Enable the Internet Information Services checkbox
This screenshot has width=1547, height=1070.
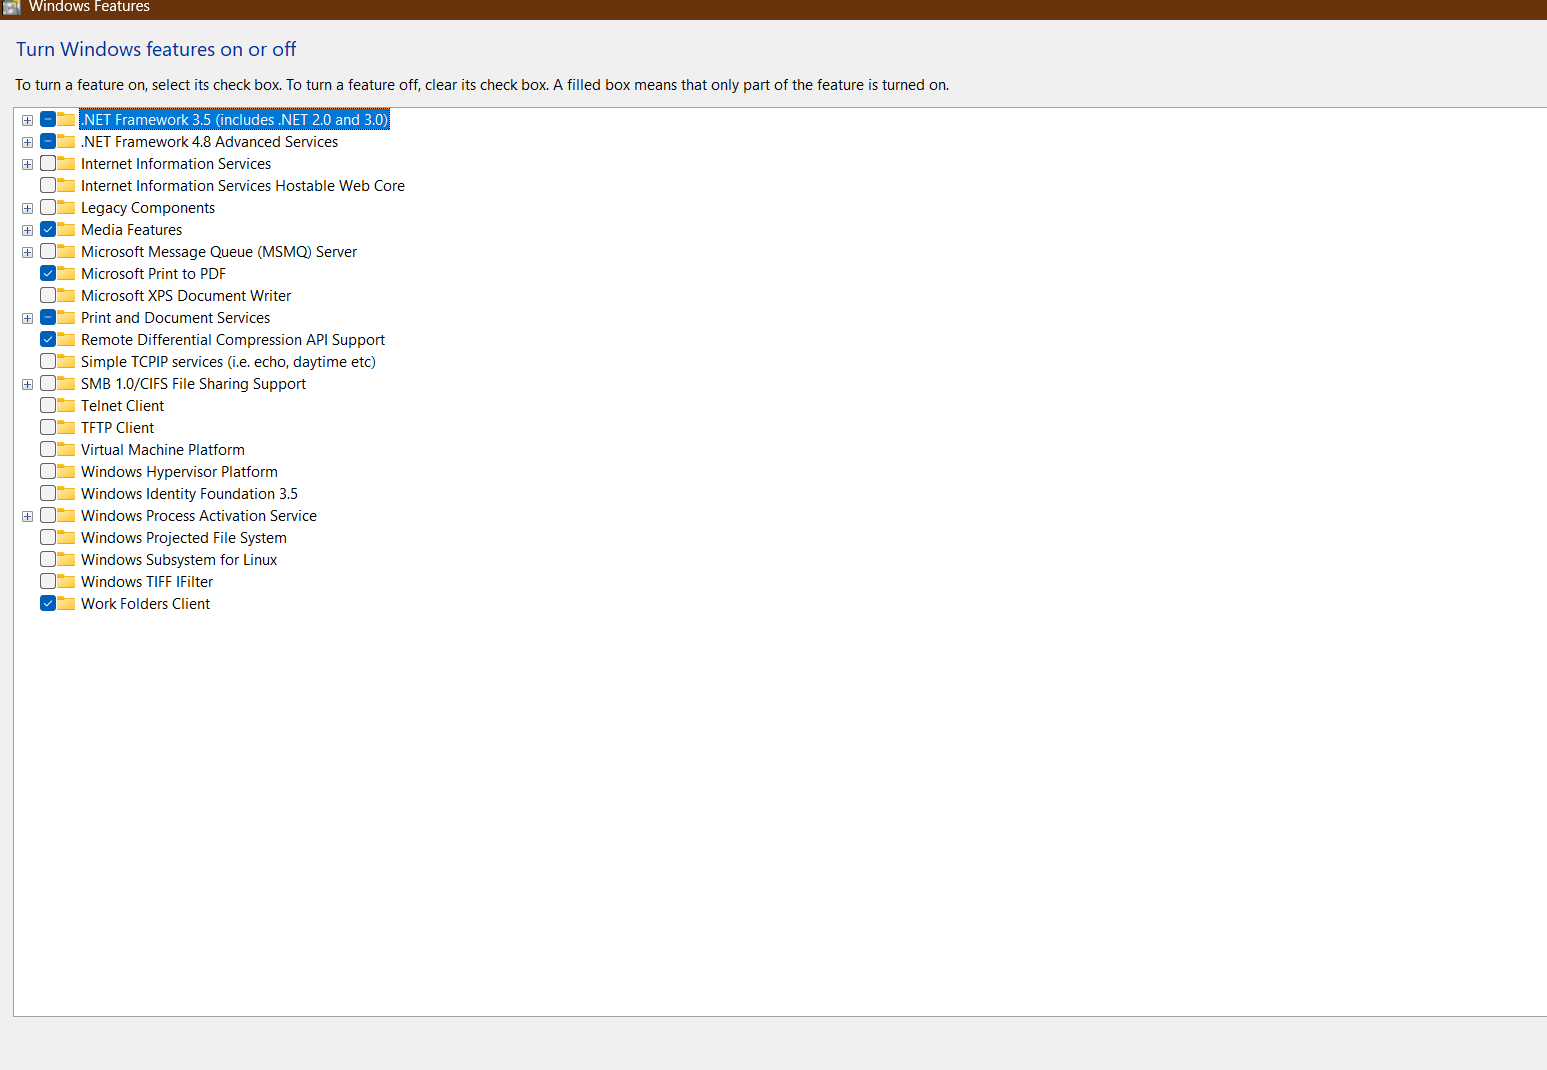tap(48, 163)
